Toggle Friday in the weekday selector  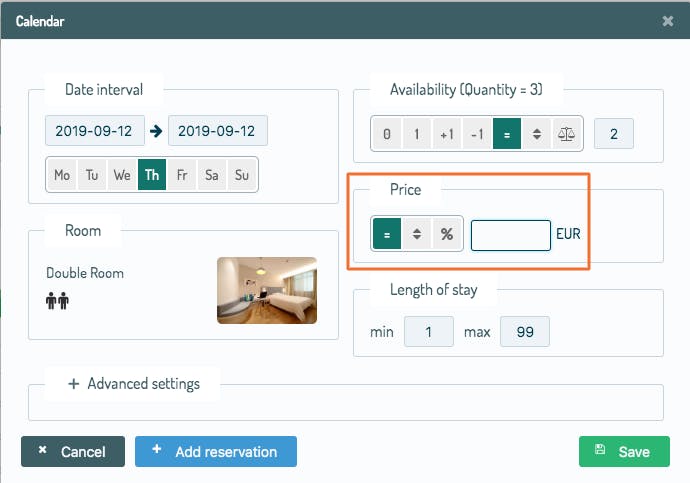(182, 175)
